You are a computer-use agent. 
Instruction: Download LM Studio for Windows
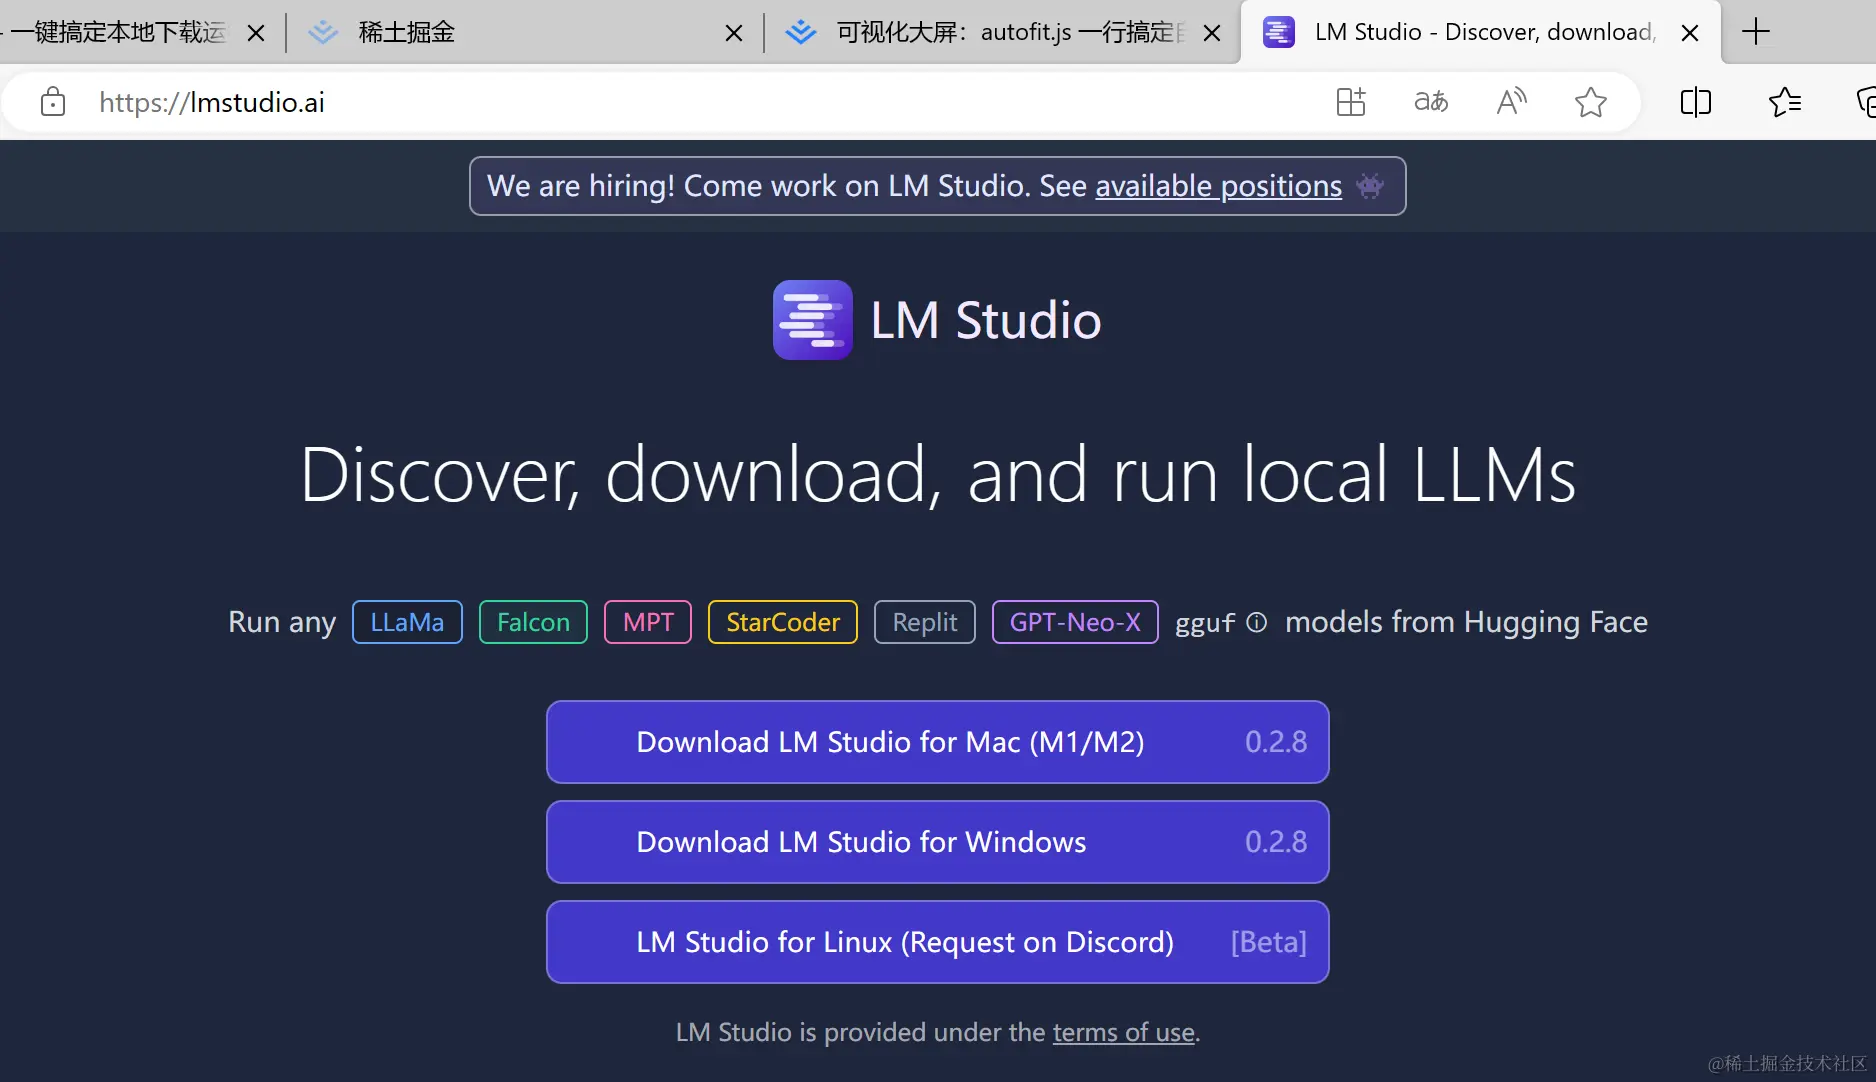[x=938, y=842]
